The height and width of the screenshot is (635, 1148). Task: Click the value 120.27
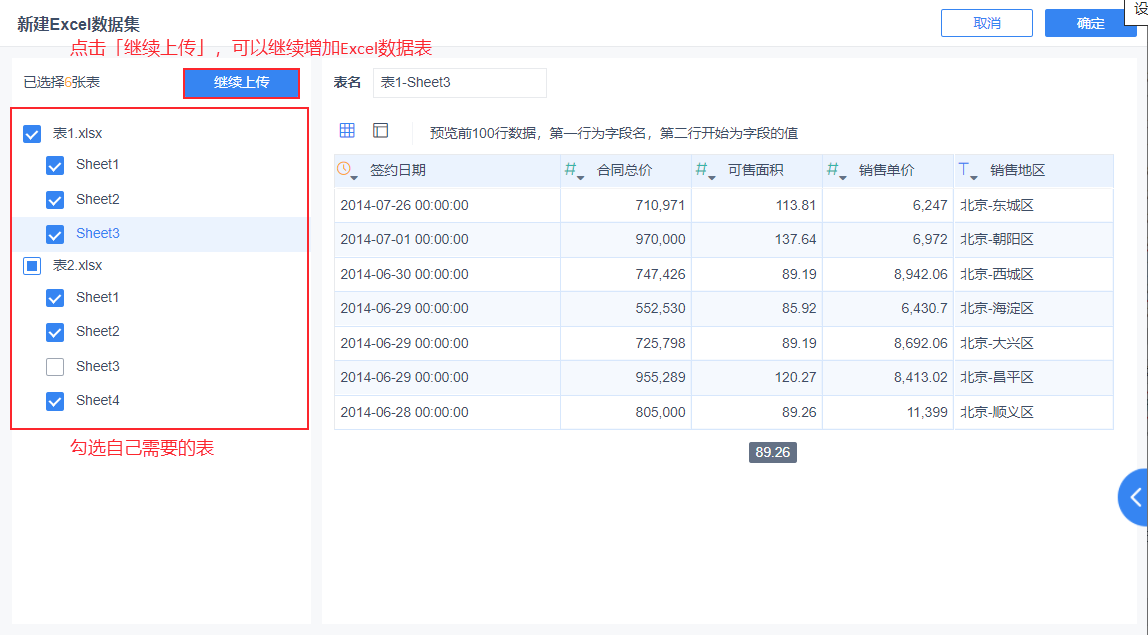(796, 378)
